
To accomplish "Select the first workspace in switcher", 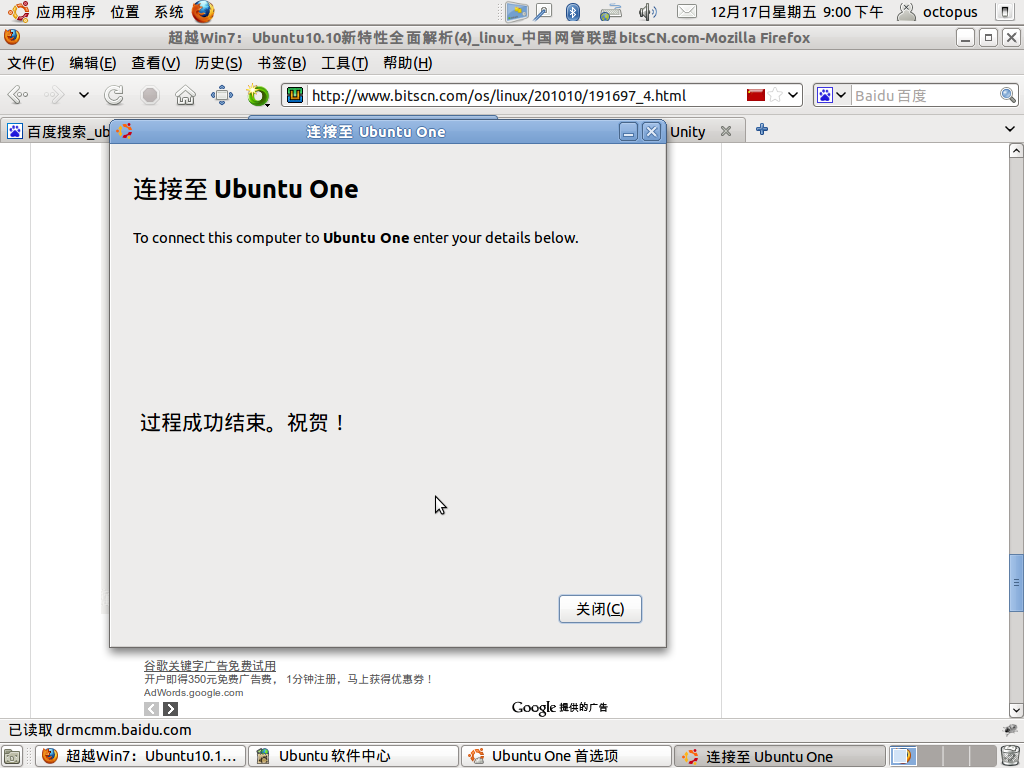I will 902,756.
